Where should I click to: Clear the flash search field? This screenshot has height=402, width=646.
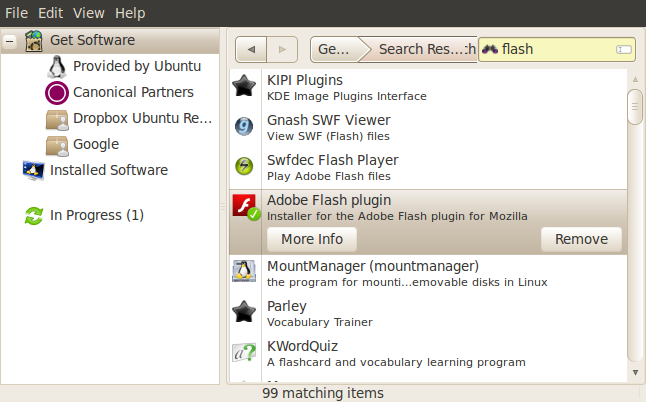pos(624,49)
